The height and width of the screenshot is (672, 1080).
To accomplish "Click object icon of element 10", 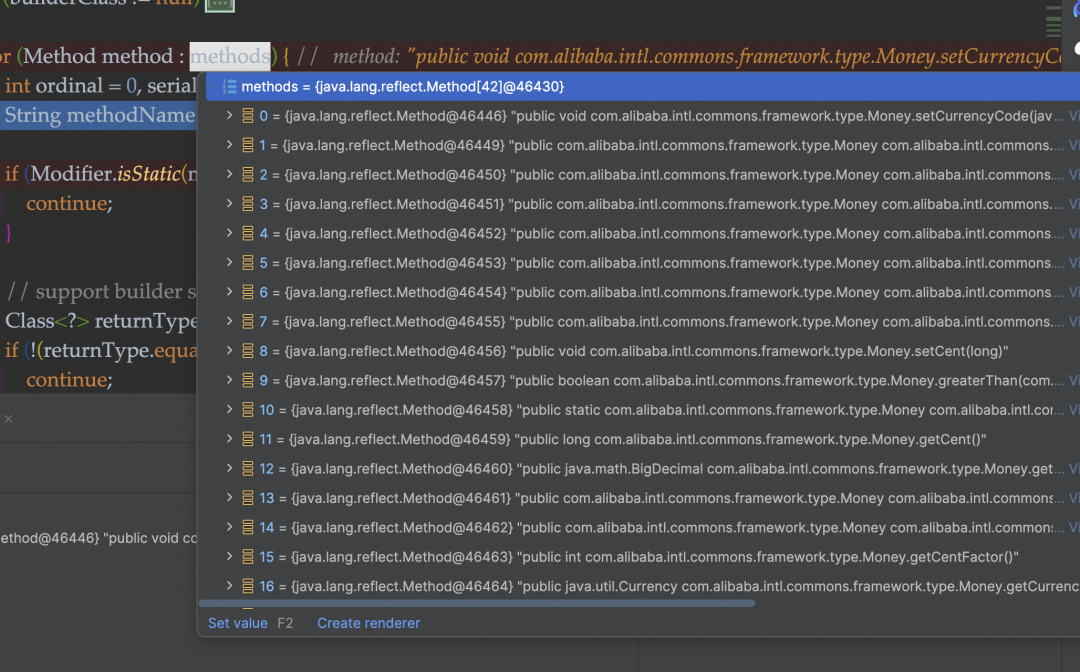I will point(248,410).
